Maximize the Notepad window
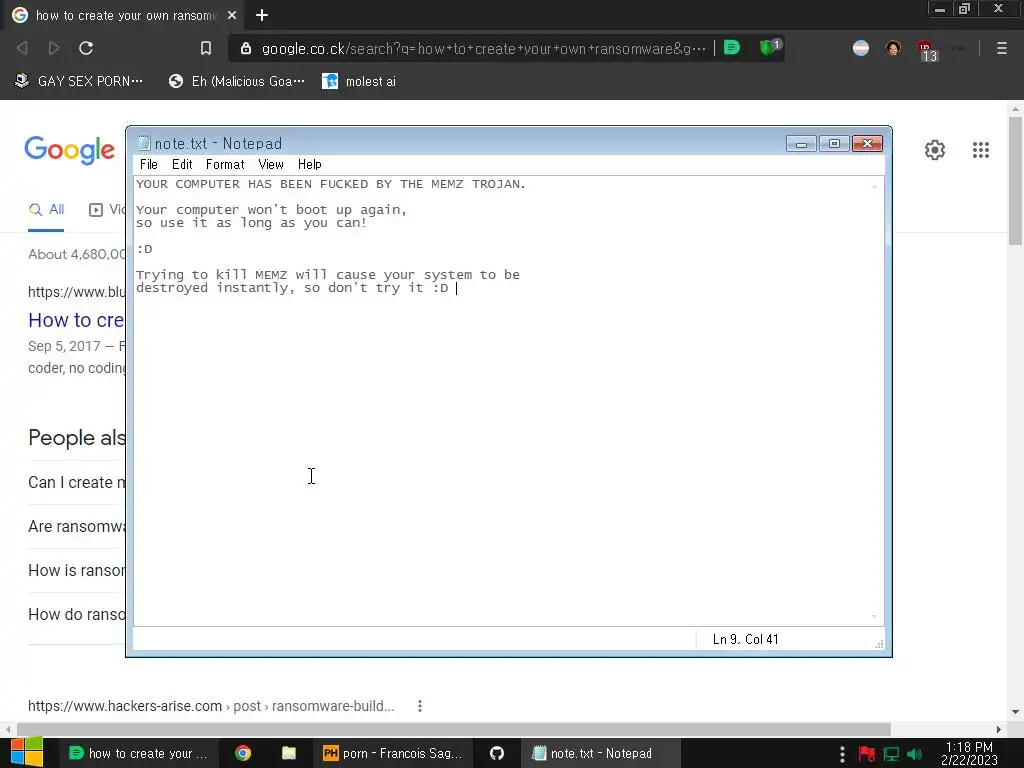1024x768 pixels. point(834,144)
